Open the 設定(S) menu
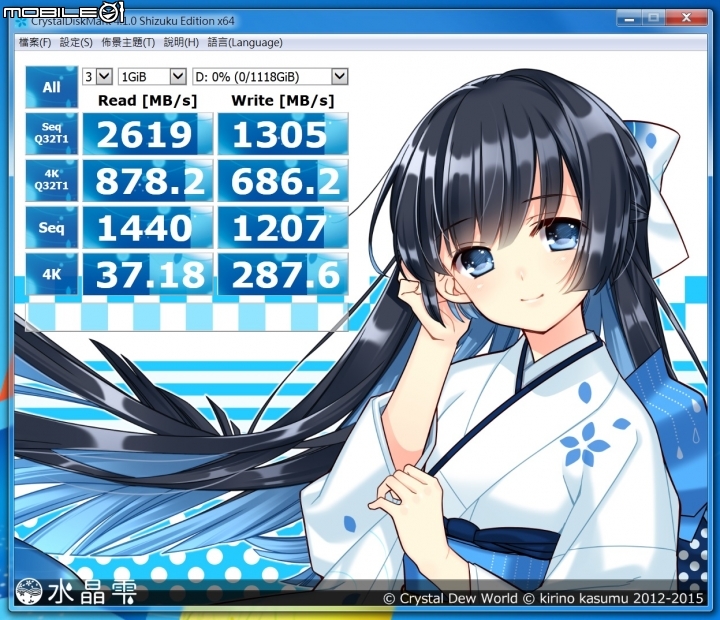The width and height of the screenshot is (720, 620). [x=76, y=43]
